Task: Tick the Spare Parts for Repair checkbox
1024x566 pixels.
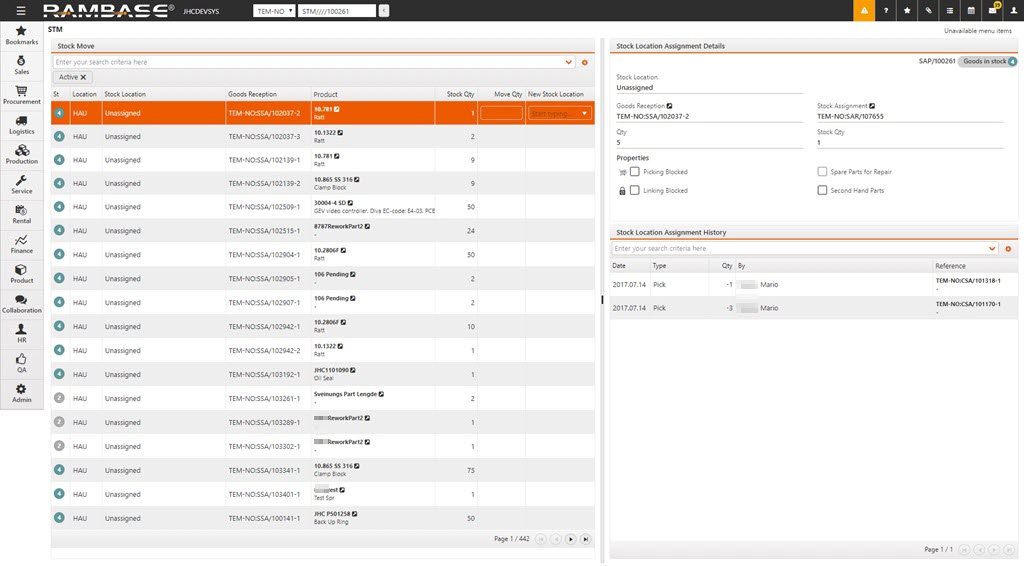Action: tap(822, 172)
